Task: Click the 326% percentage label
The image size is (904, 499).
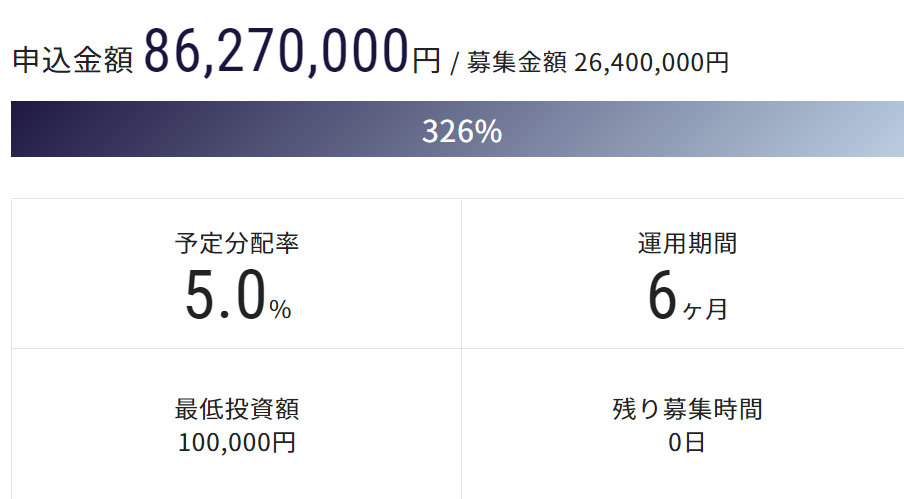Action: (461, 131)
